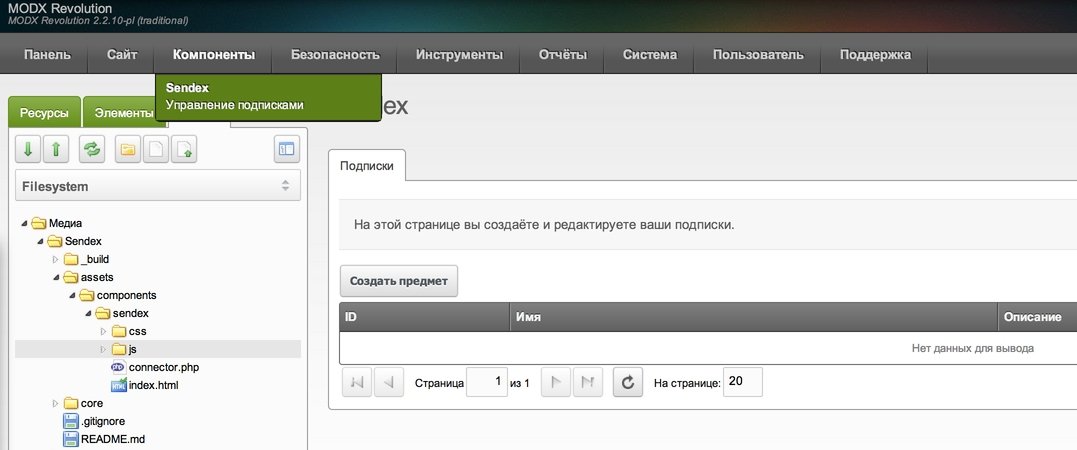
Task: Refresh the file tree using the green arrows icon
Action: 92,149
